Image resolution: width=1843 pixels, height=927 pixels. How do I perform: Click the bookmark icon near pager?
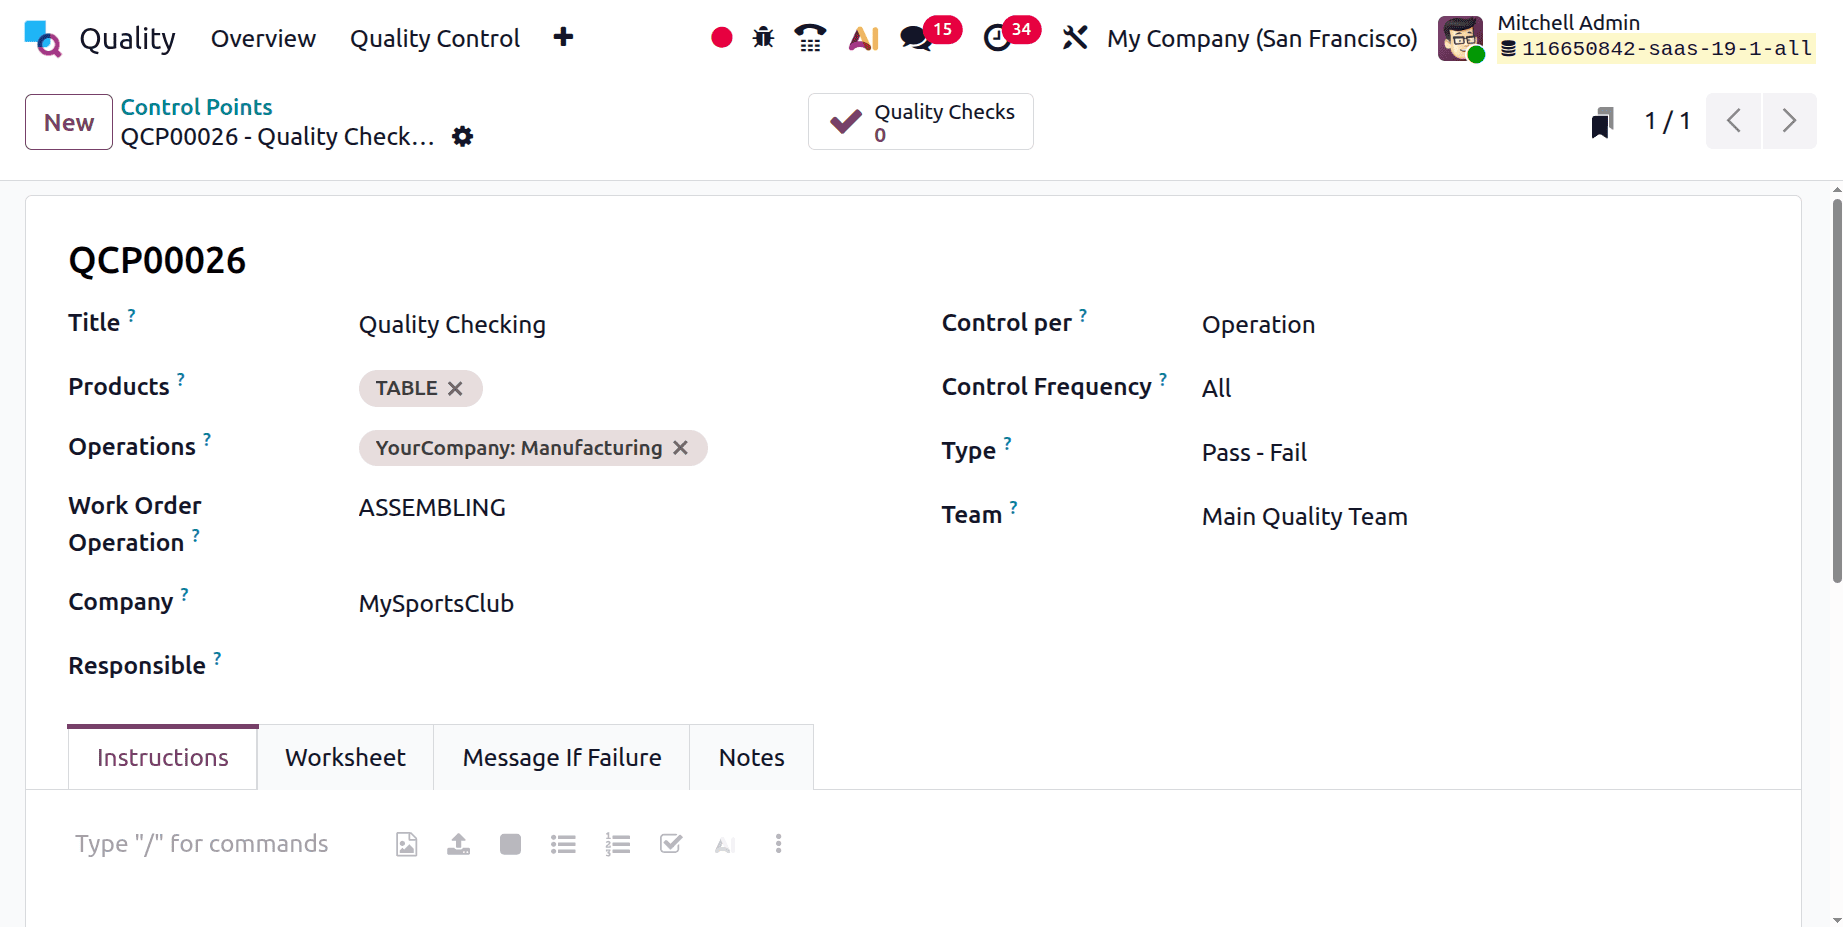[x=1602, y=122]
